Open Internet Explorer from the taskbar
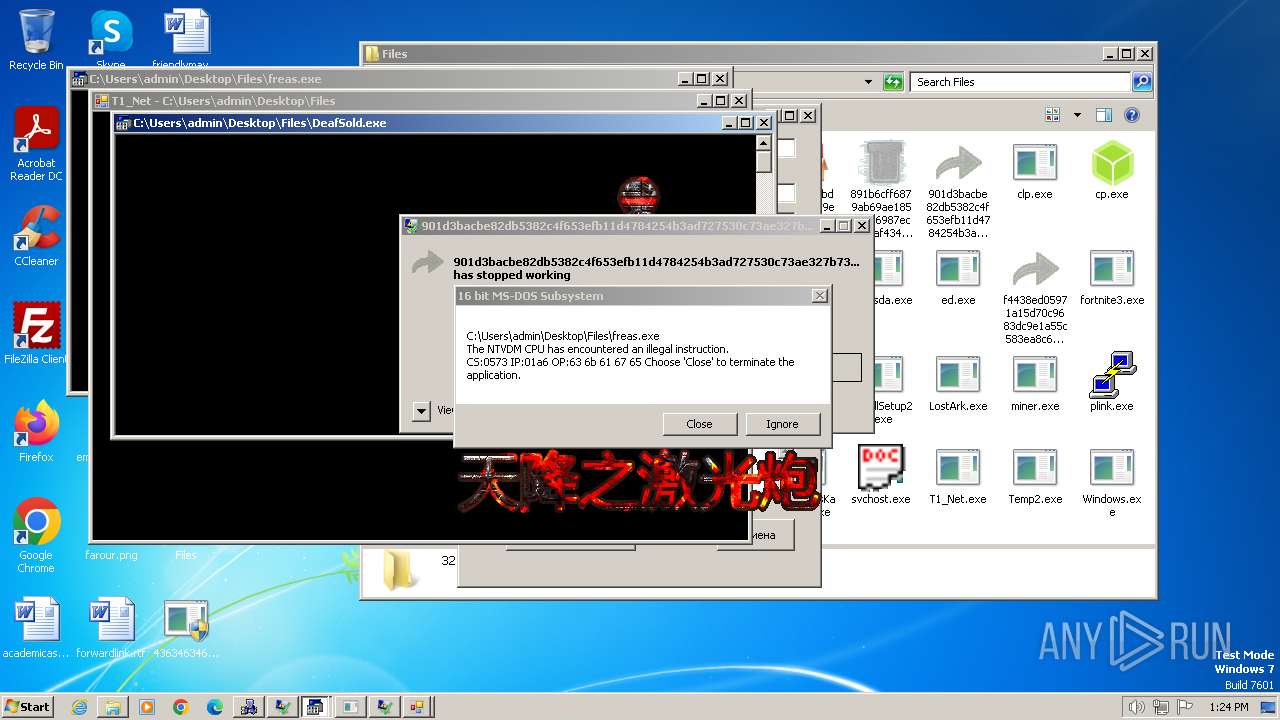The width and height of the screenshot is (1280, 720). [x=79, y=707]
